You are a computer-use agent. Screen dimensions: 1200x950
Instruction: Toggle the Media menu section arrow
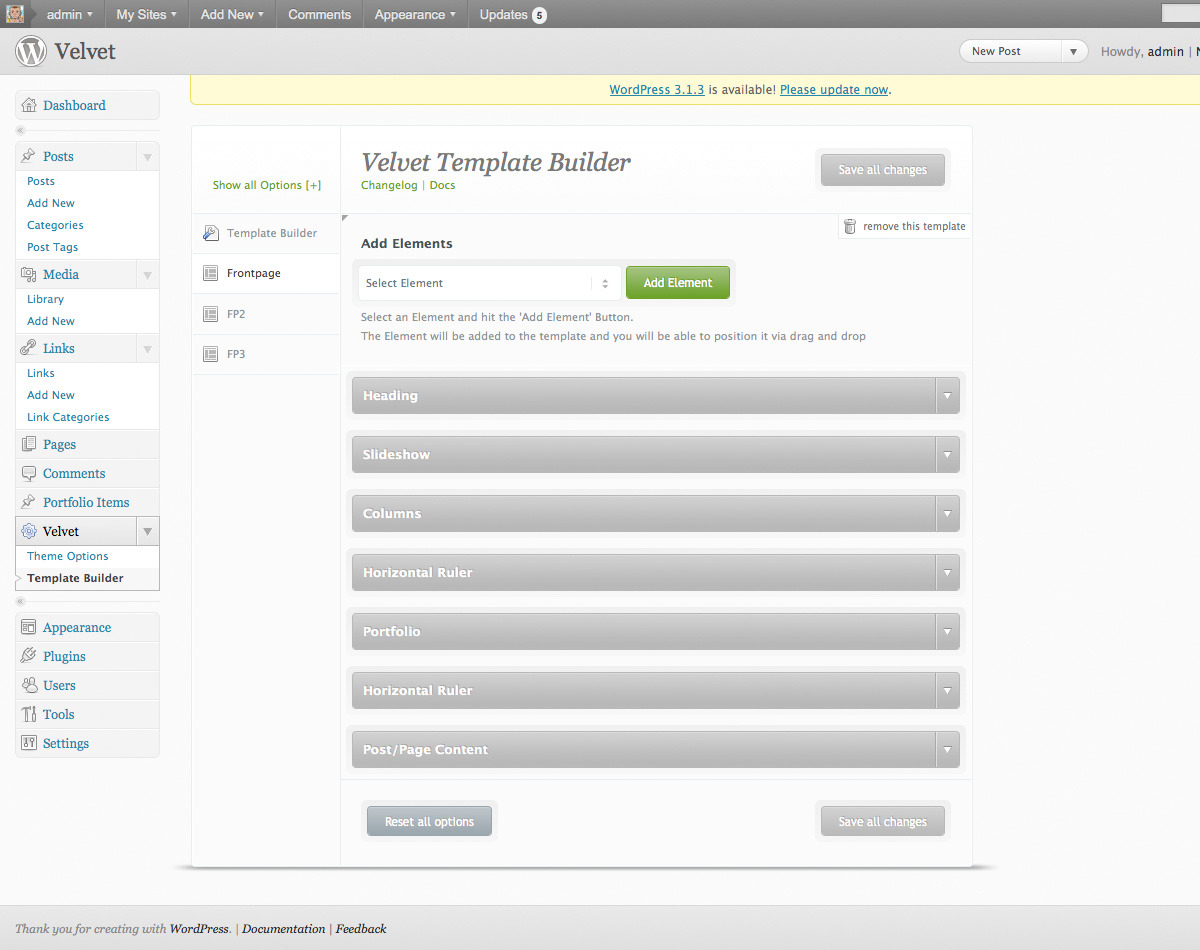point(147,275)
